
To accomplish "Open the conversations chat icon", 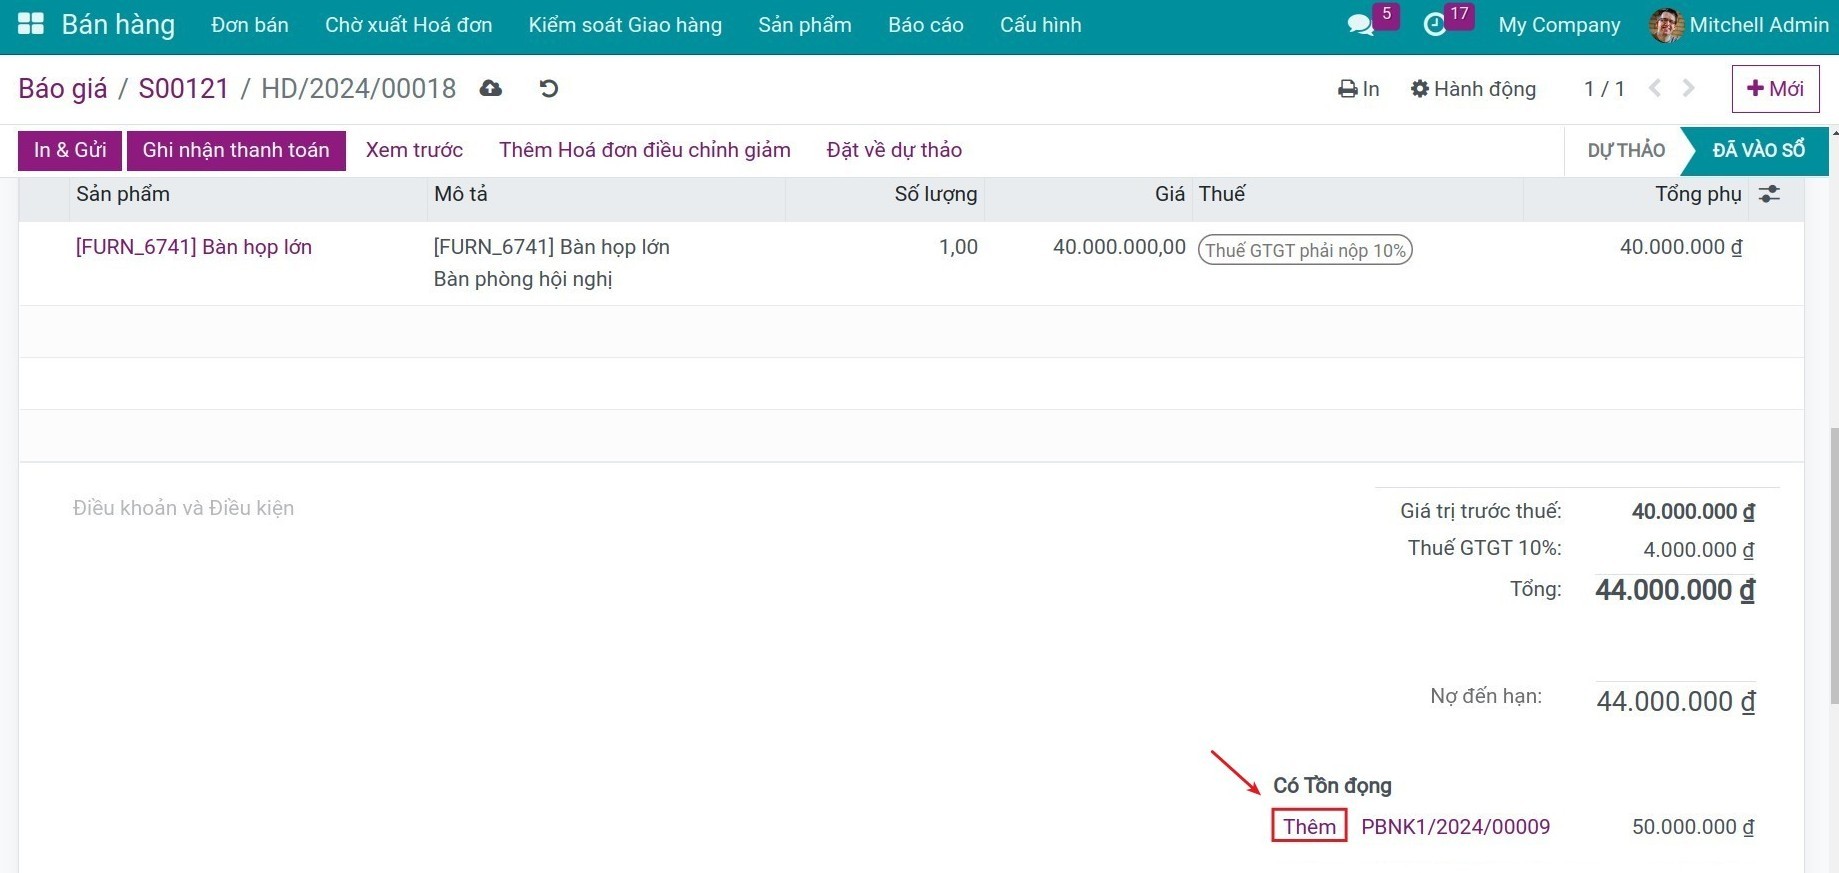I will [1360, 25].
